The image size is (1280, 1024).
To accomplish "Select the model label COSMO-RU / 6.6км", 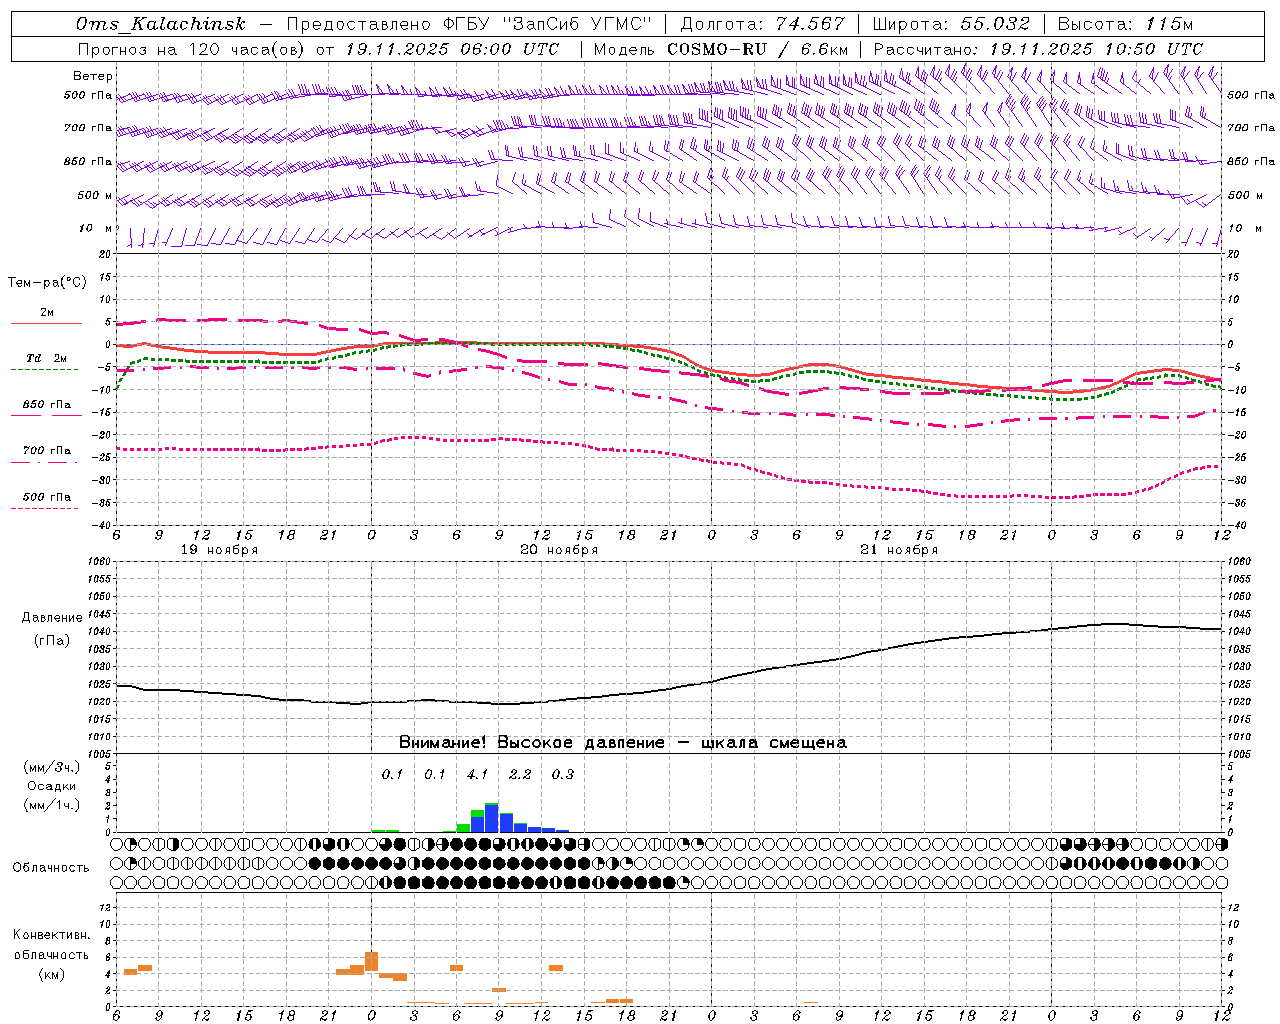I will (x=758, y=49).
